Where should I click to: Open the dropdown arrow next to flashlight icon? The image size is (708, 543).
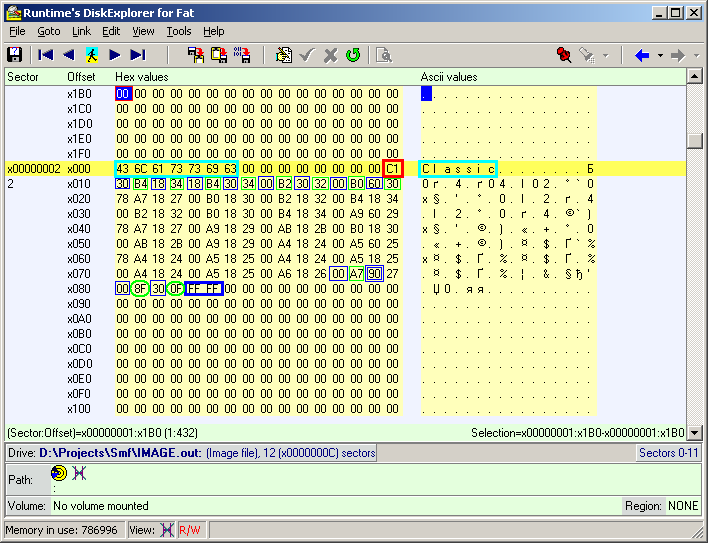coord(606,56)
